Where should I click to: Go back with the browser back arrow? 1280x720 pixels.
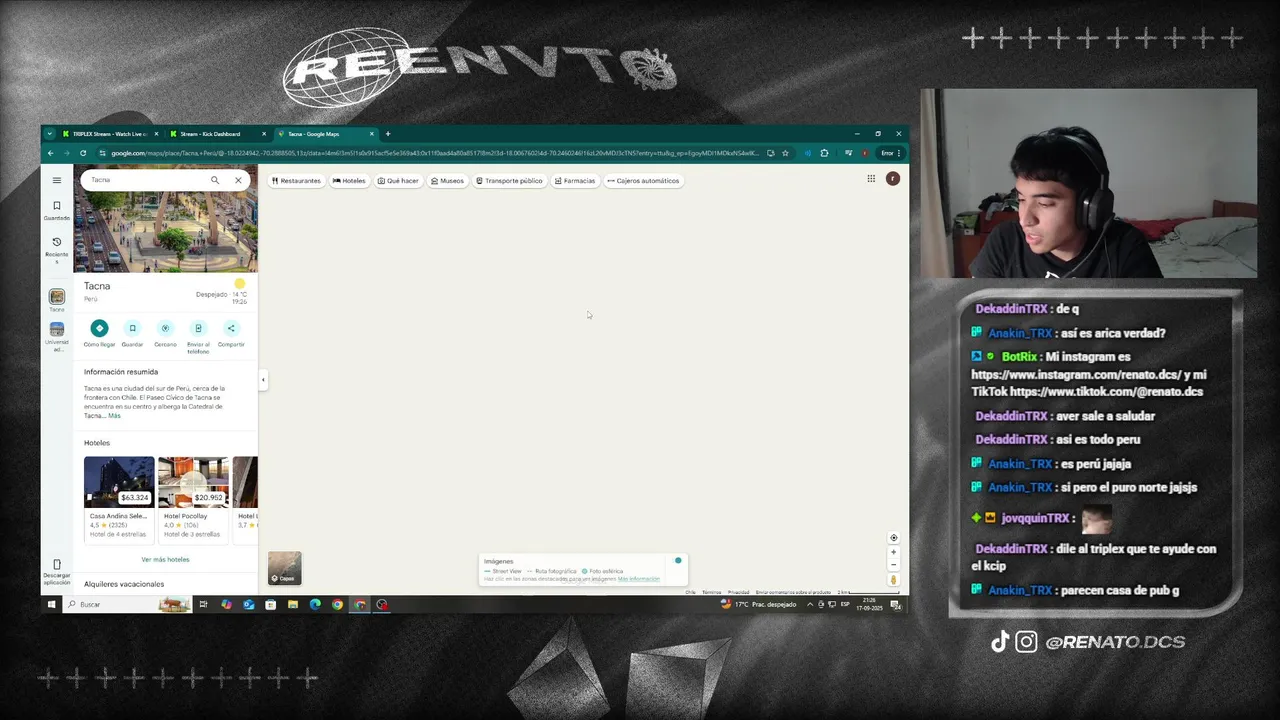click(x=50, y=153)
